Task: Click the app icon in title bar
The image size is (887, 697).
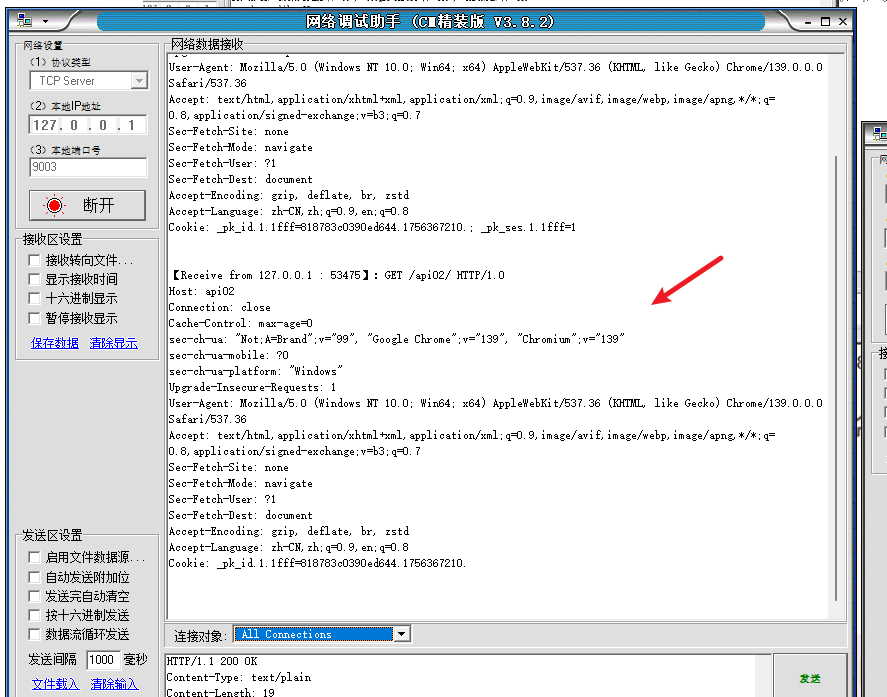Action: [24, 21]
